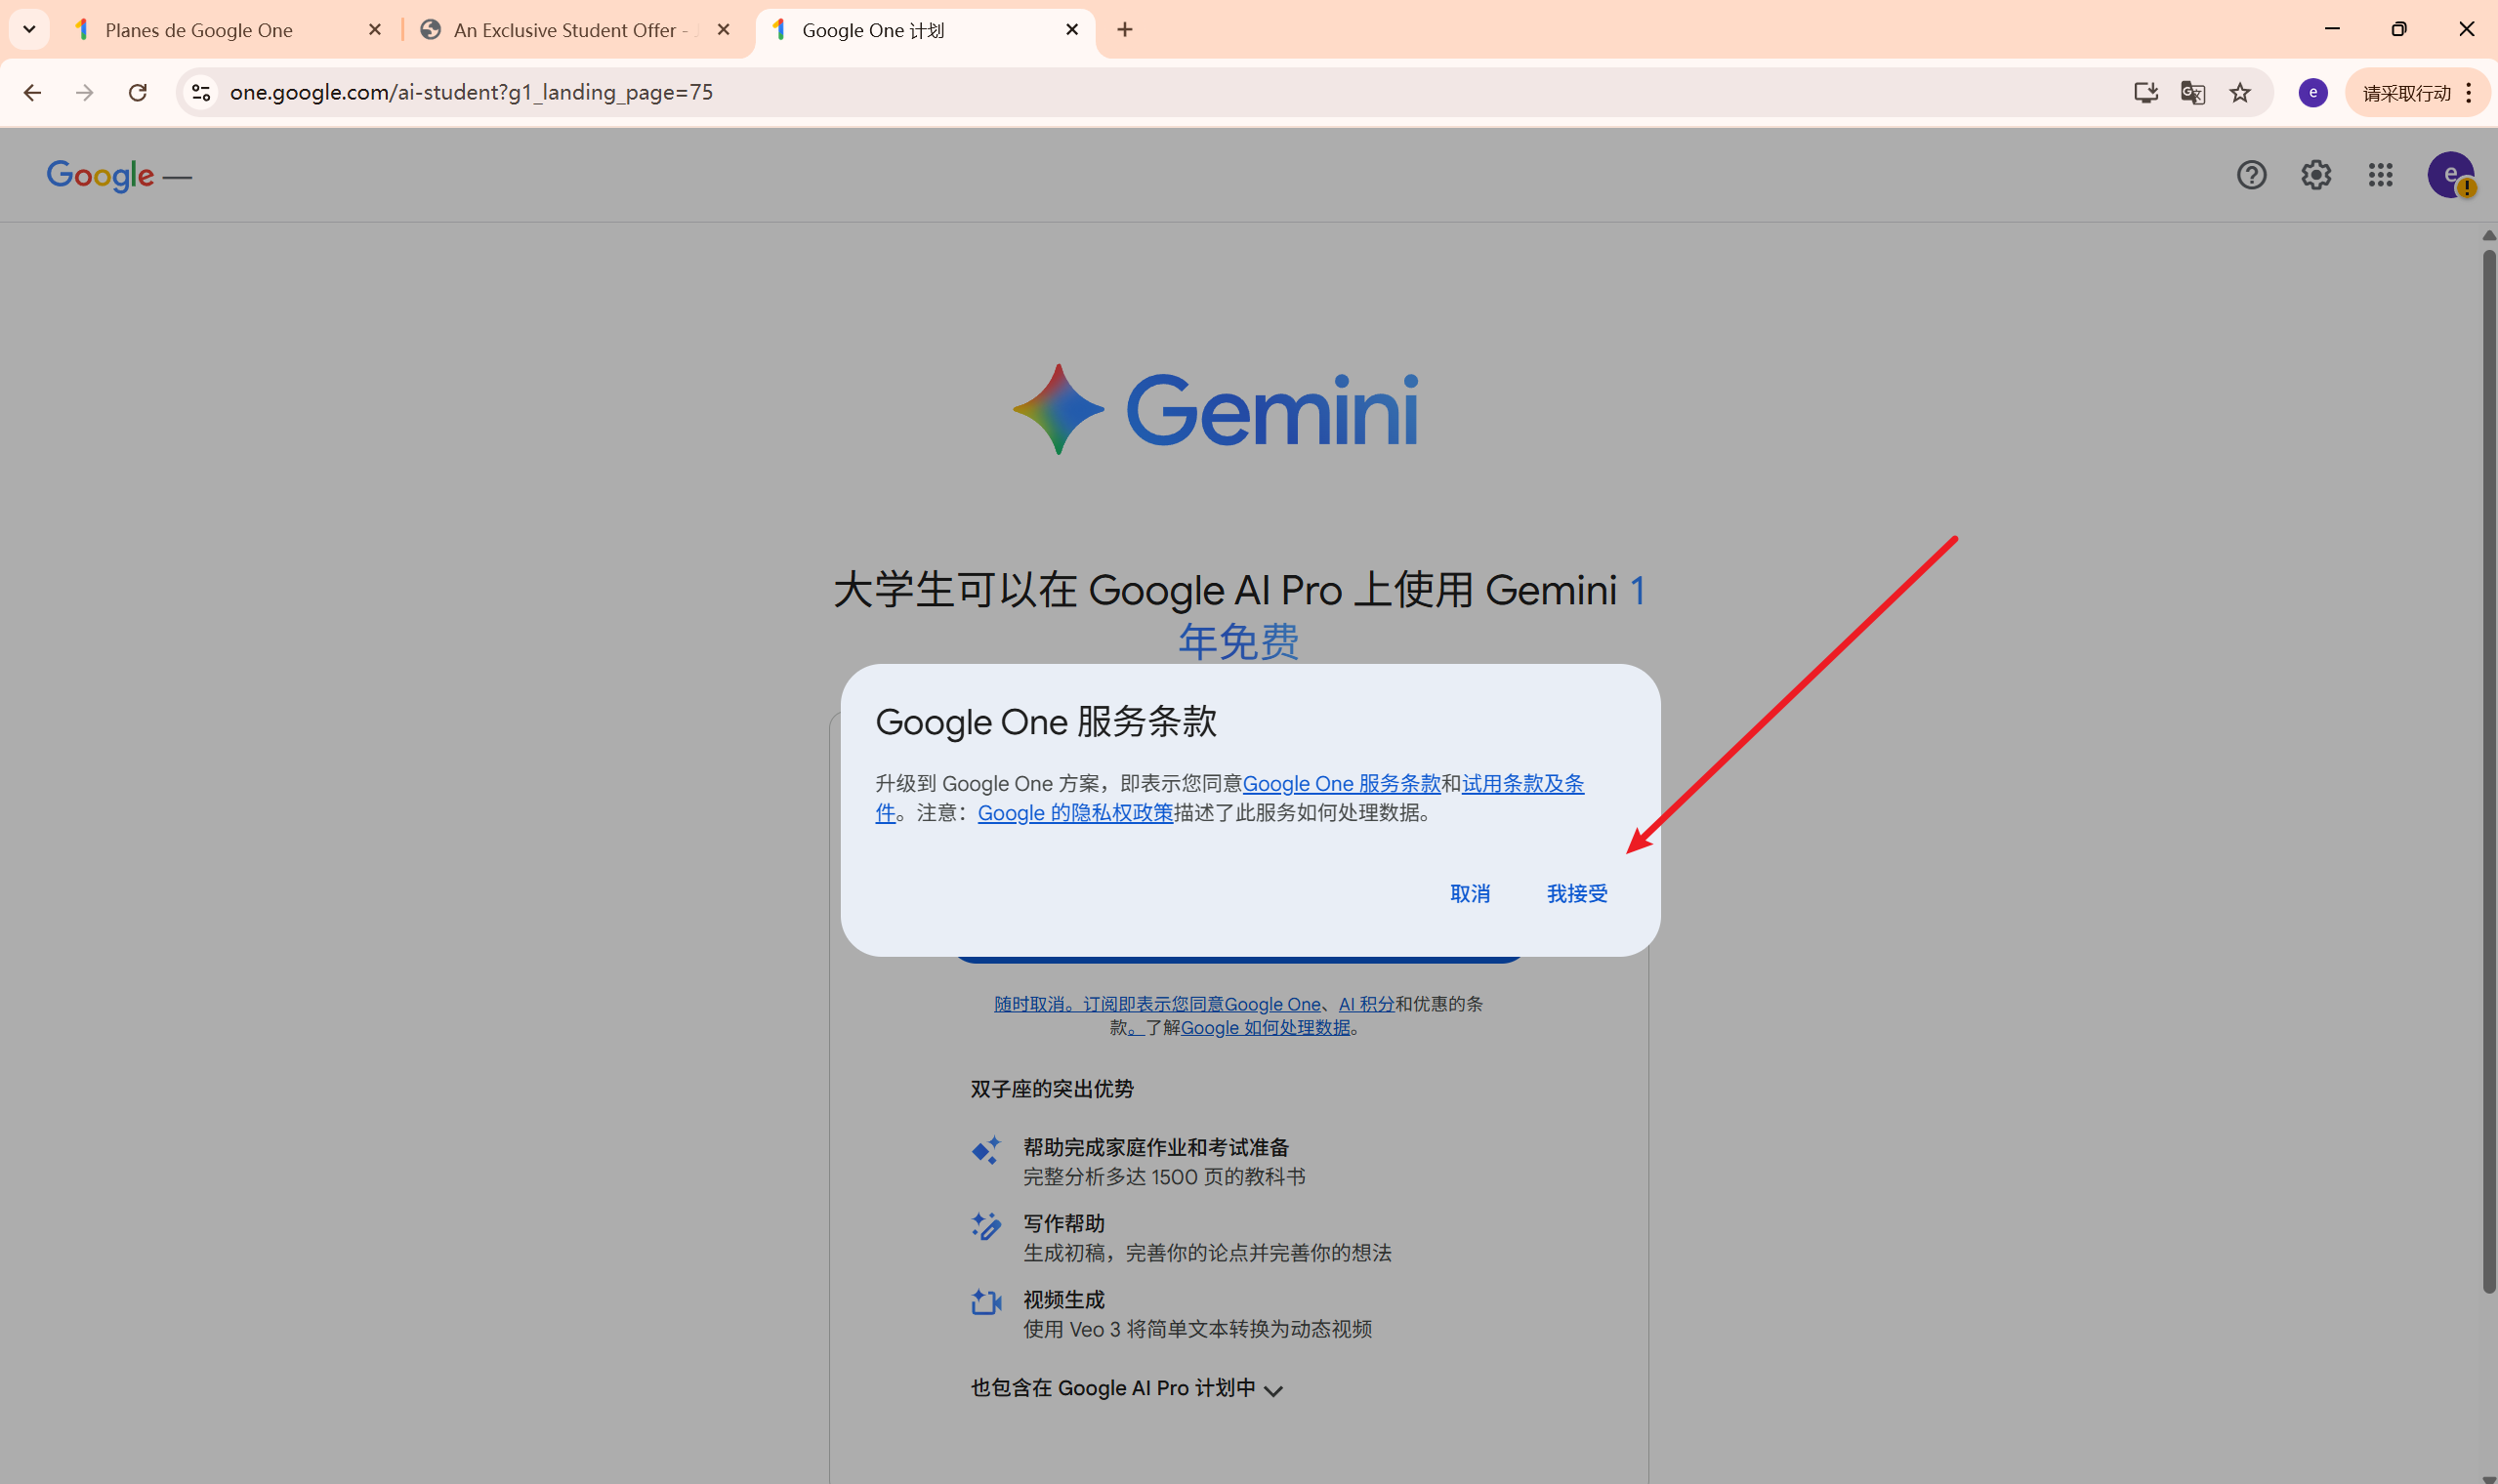The height and width of the screenshot is (1484, 2498).
Task: Click the Gemini logo image
Action: point(1216,409)
